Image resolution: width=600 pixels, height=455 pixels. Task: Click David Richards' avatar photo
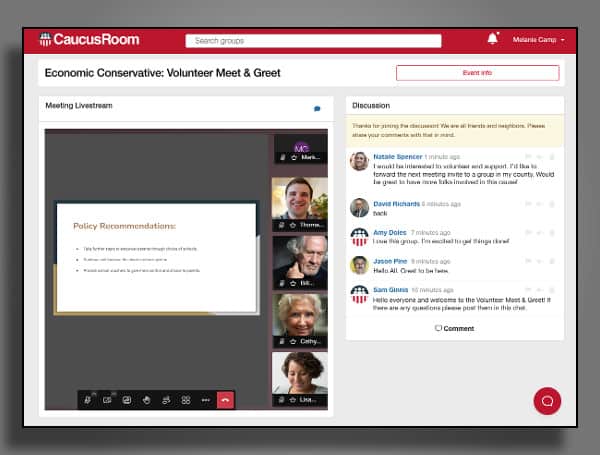(x=359, y=208)
